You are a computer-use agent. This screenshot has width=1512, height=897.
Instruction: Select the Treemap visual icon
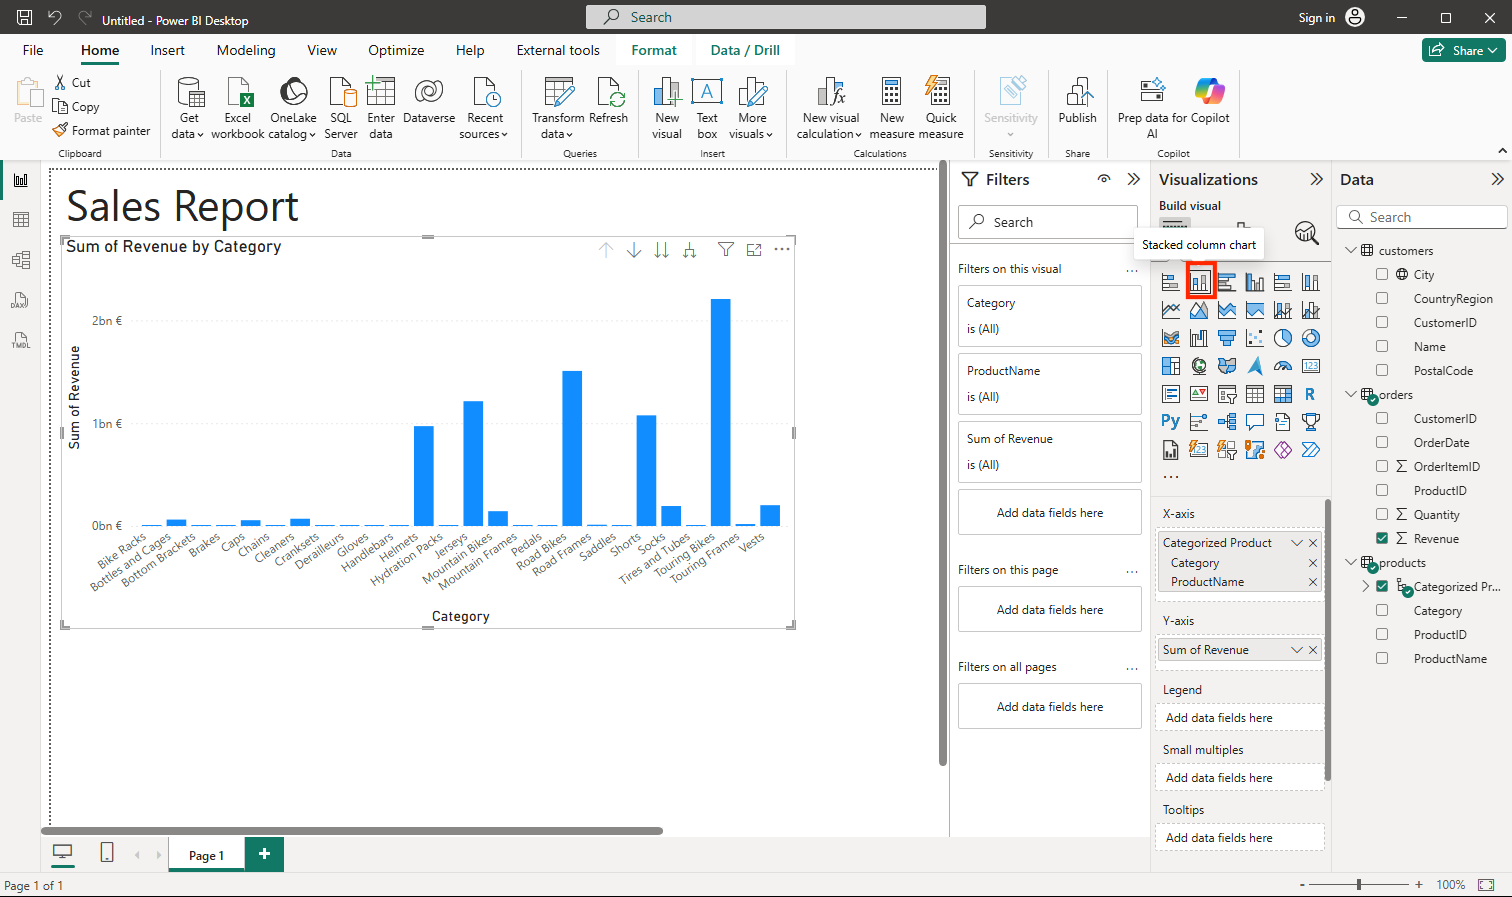click(x=1170, y=366)
